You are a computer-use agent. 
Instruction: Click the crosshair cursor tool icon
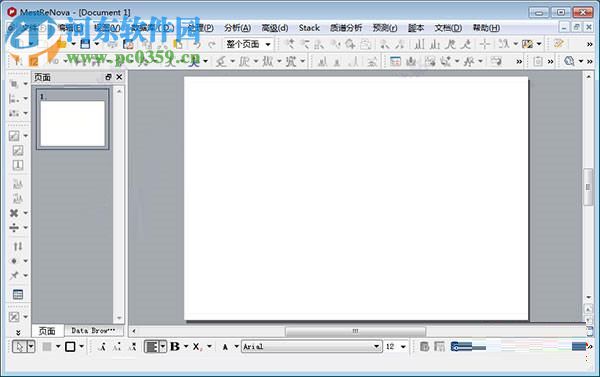point(485,44)
